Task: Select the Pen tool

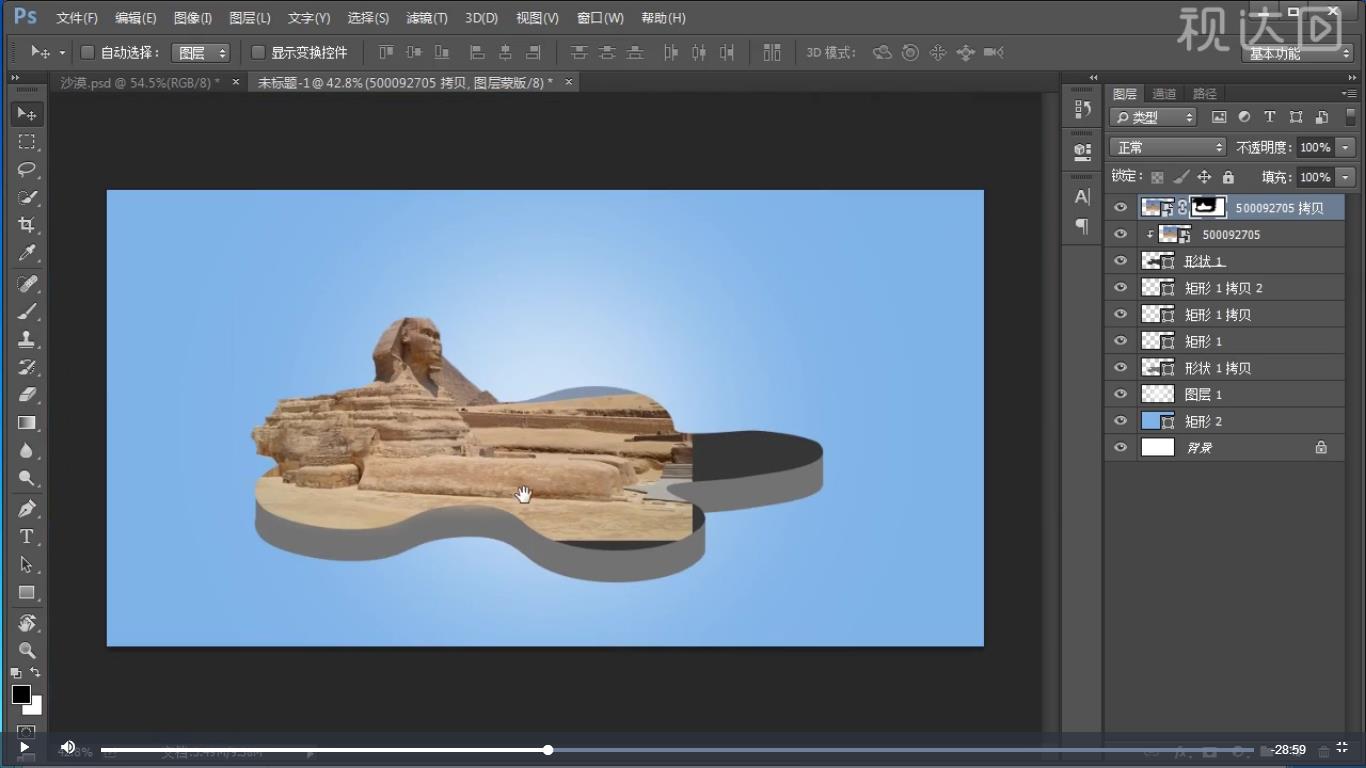Action: 27,508
